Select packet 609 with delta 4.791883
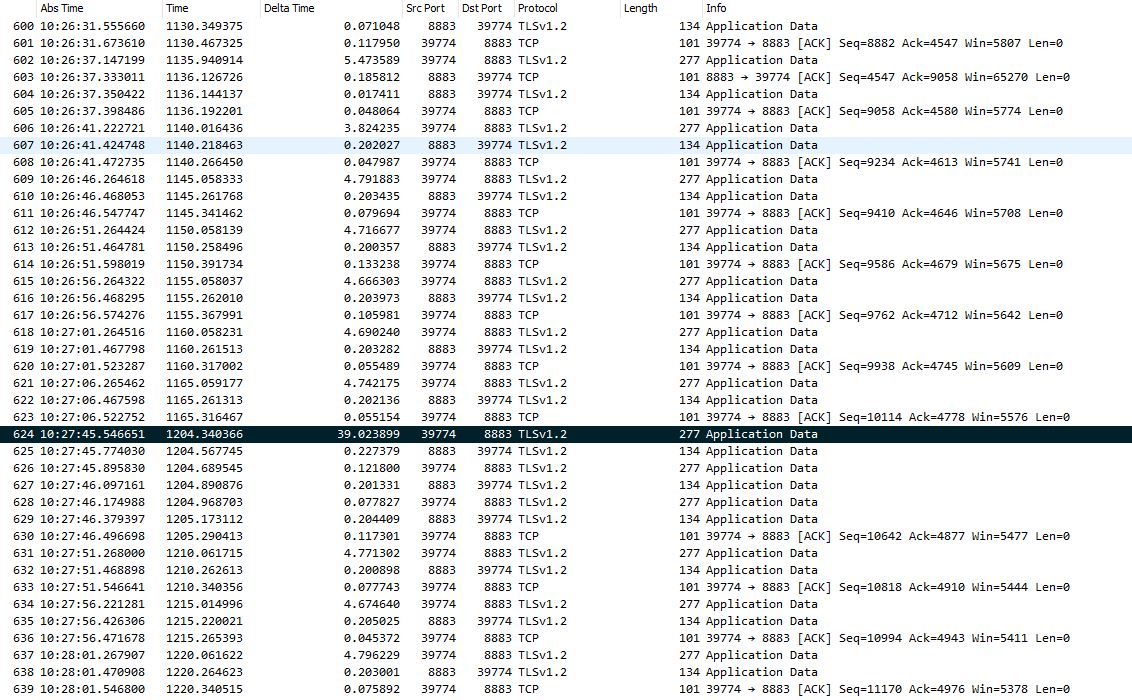The width and height of the screenshot is (1132, 700). pyautogui.click(x=566, y=179)
